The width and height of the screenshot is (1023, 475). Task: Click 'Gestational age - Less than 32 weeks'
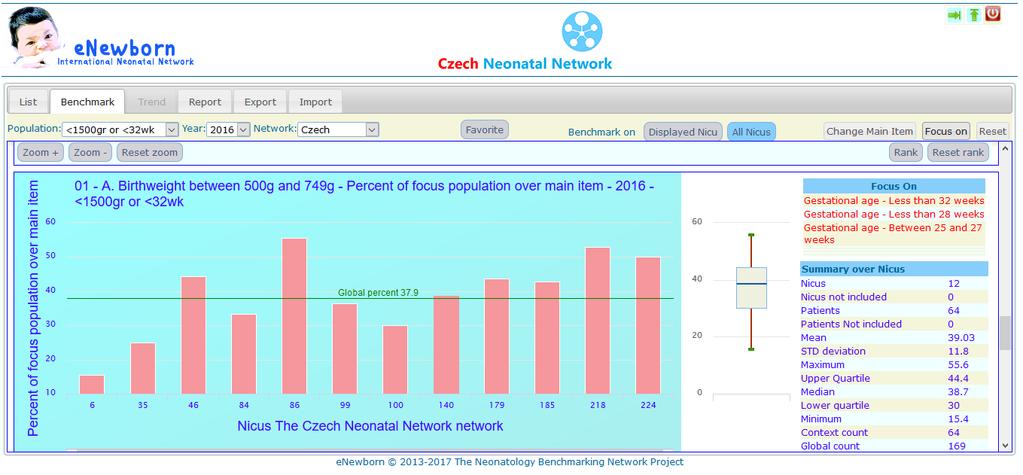click(894, 201)
